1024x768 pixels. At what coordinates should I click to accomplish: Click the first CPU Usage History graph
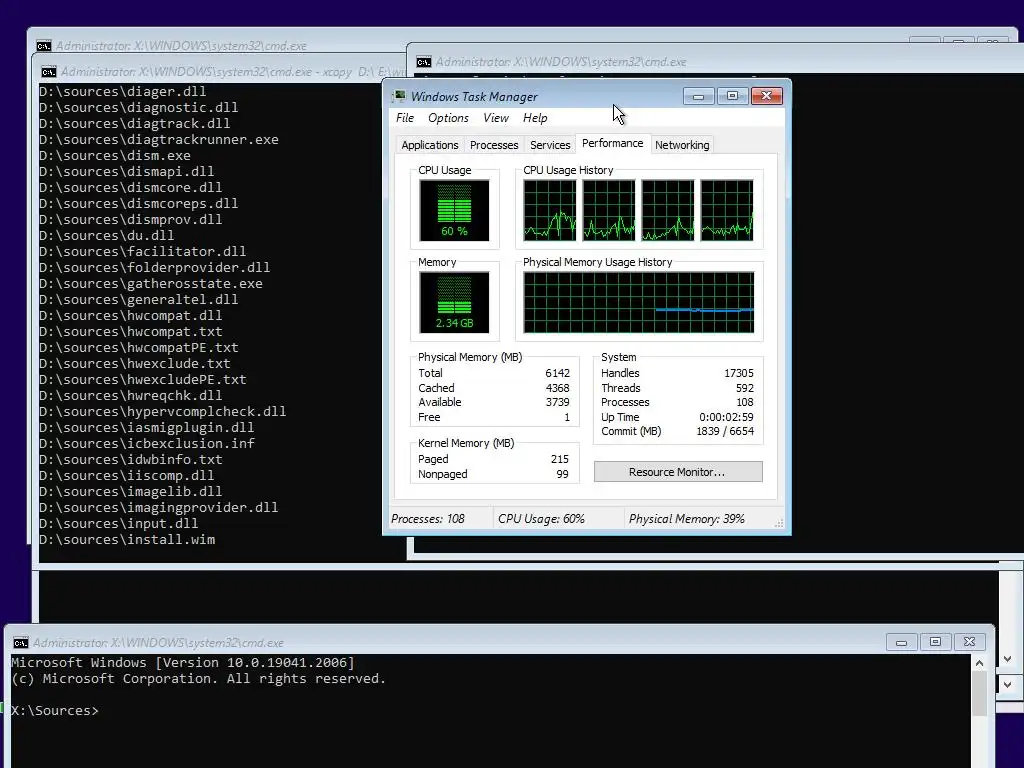point(550,210)
